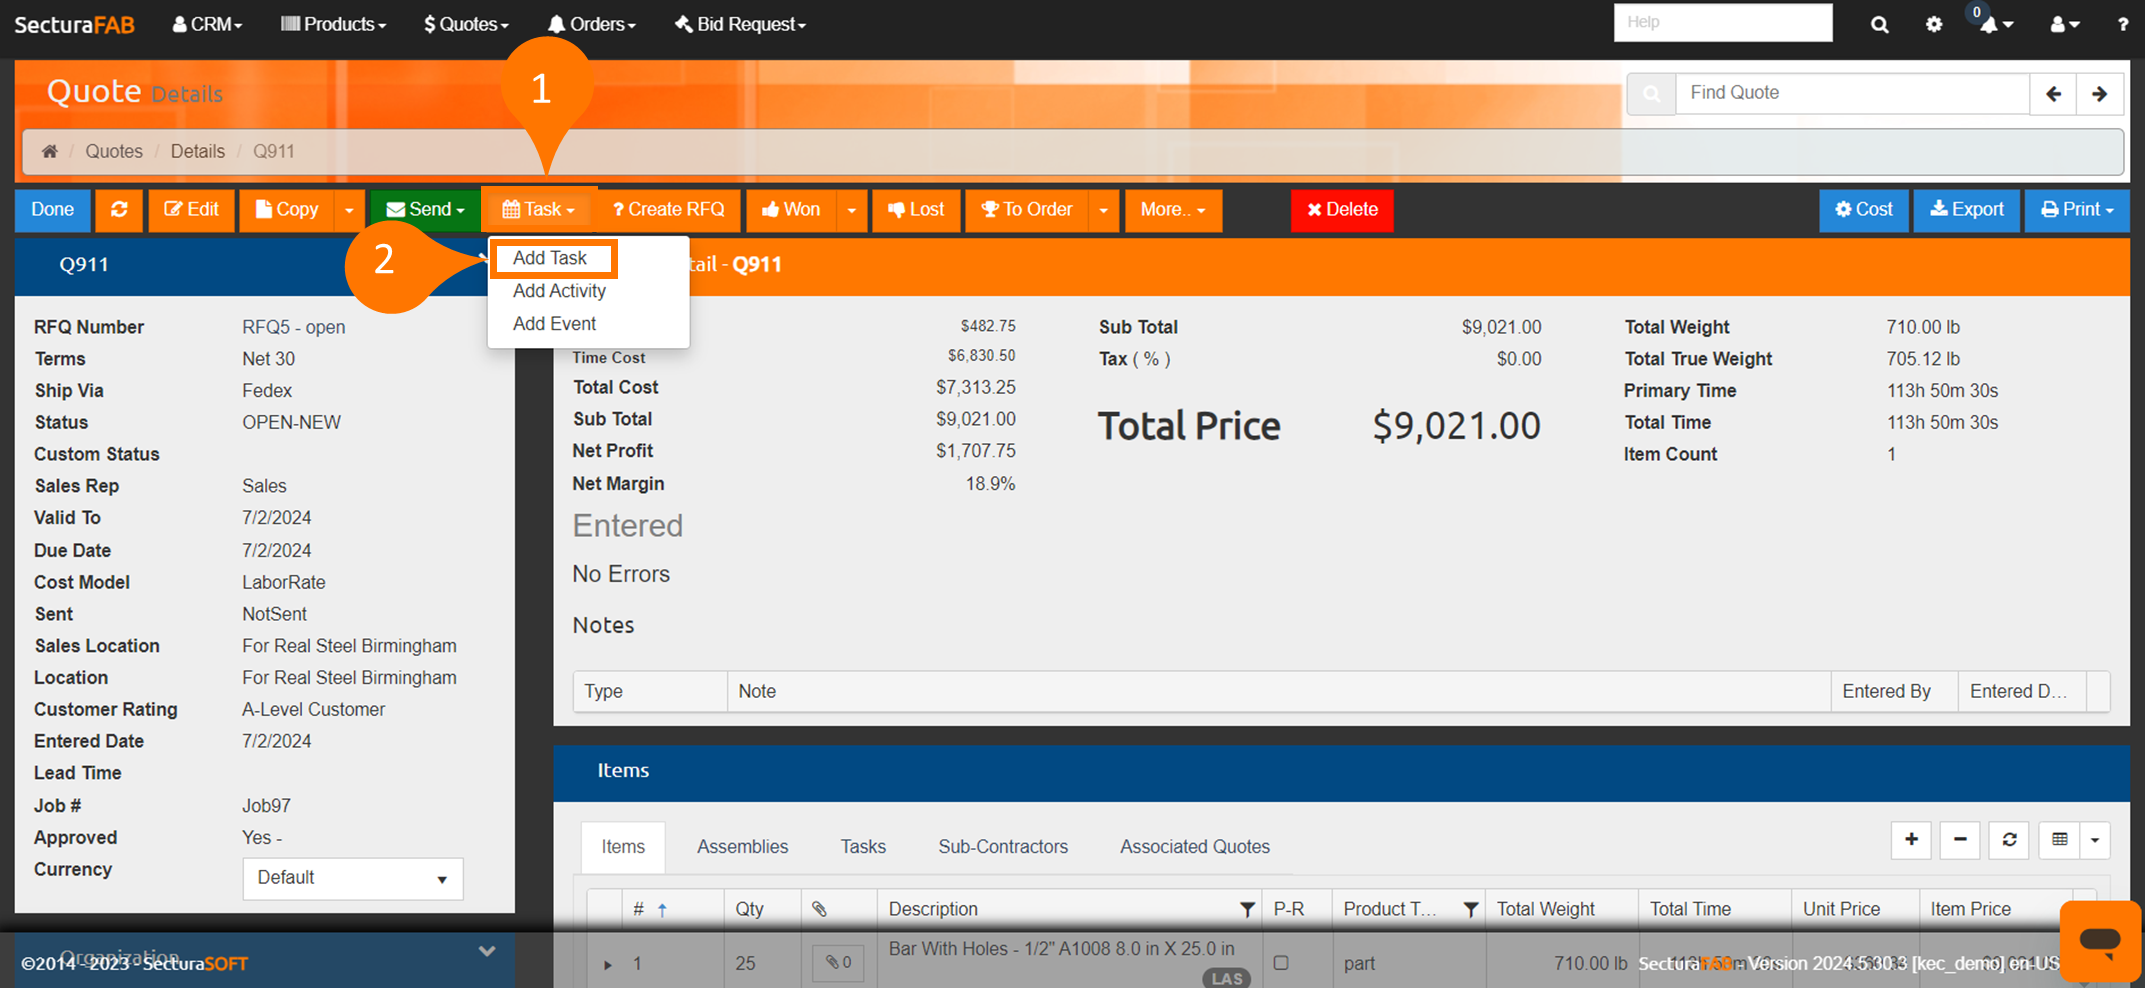Open the orange chat widget

click(x=2099, y=940)
